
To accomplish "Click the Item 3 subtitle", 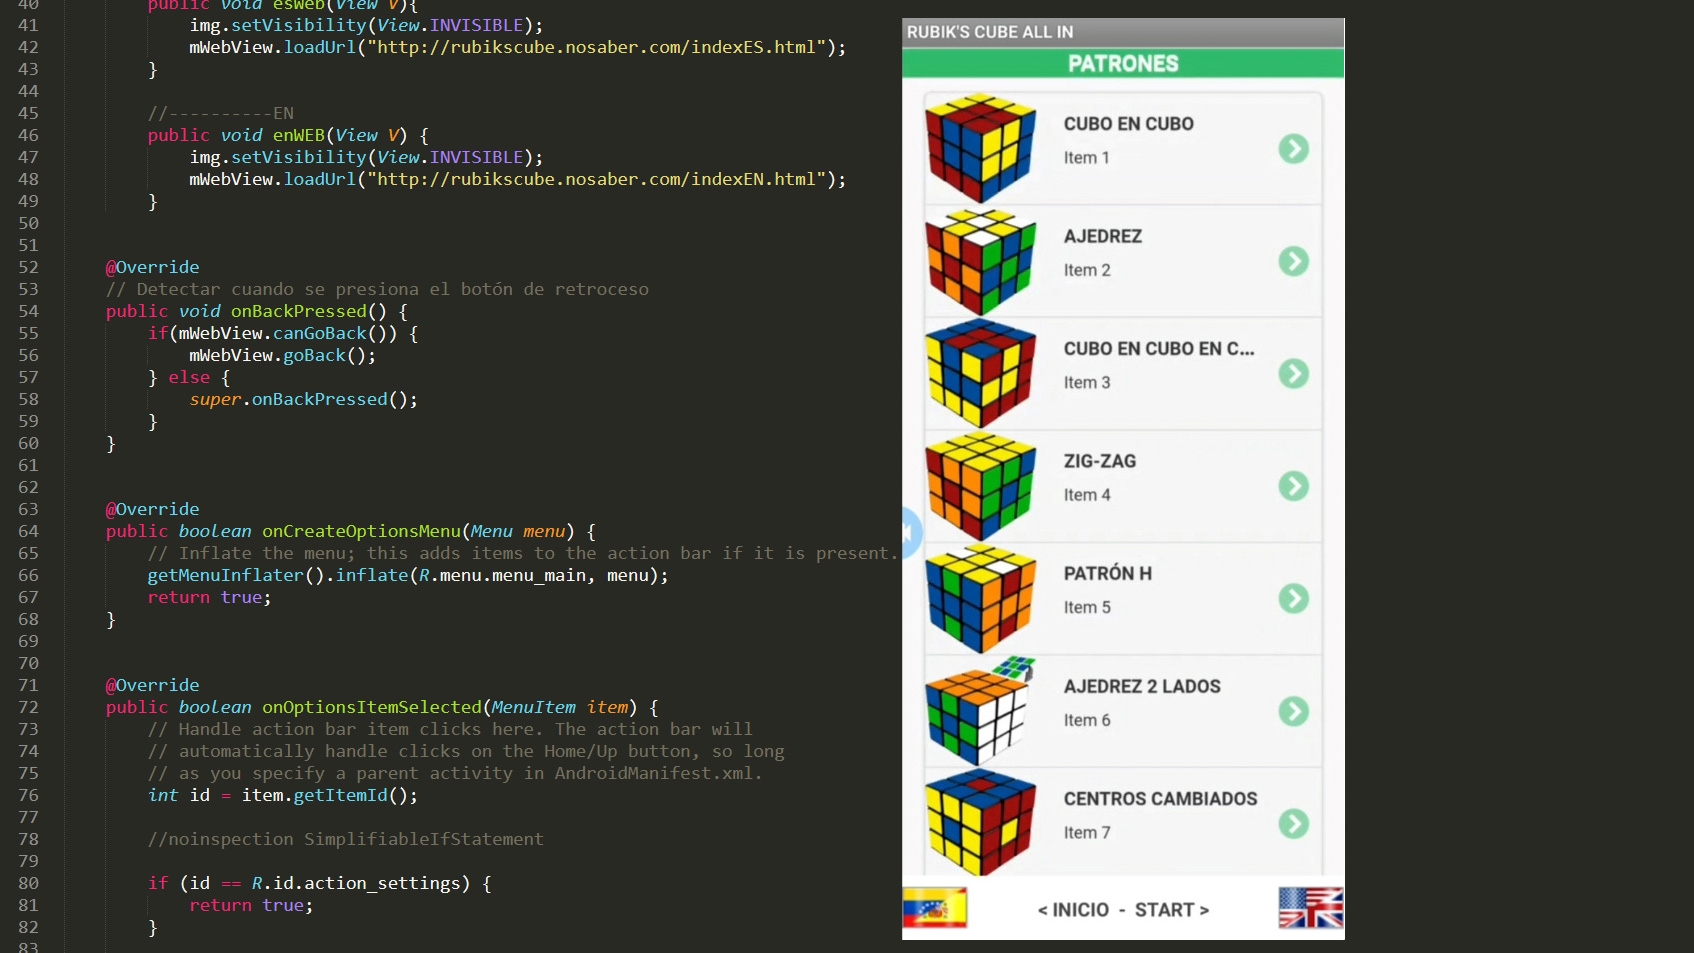I will click(x=1086, y=383).
